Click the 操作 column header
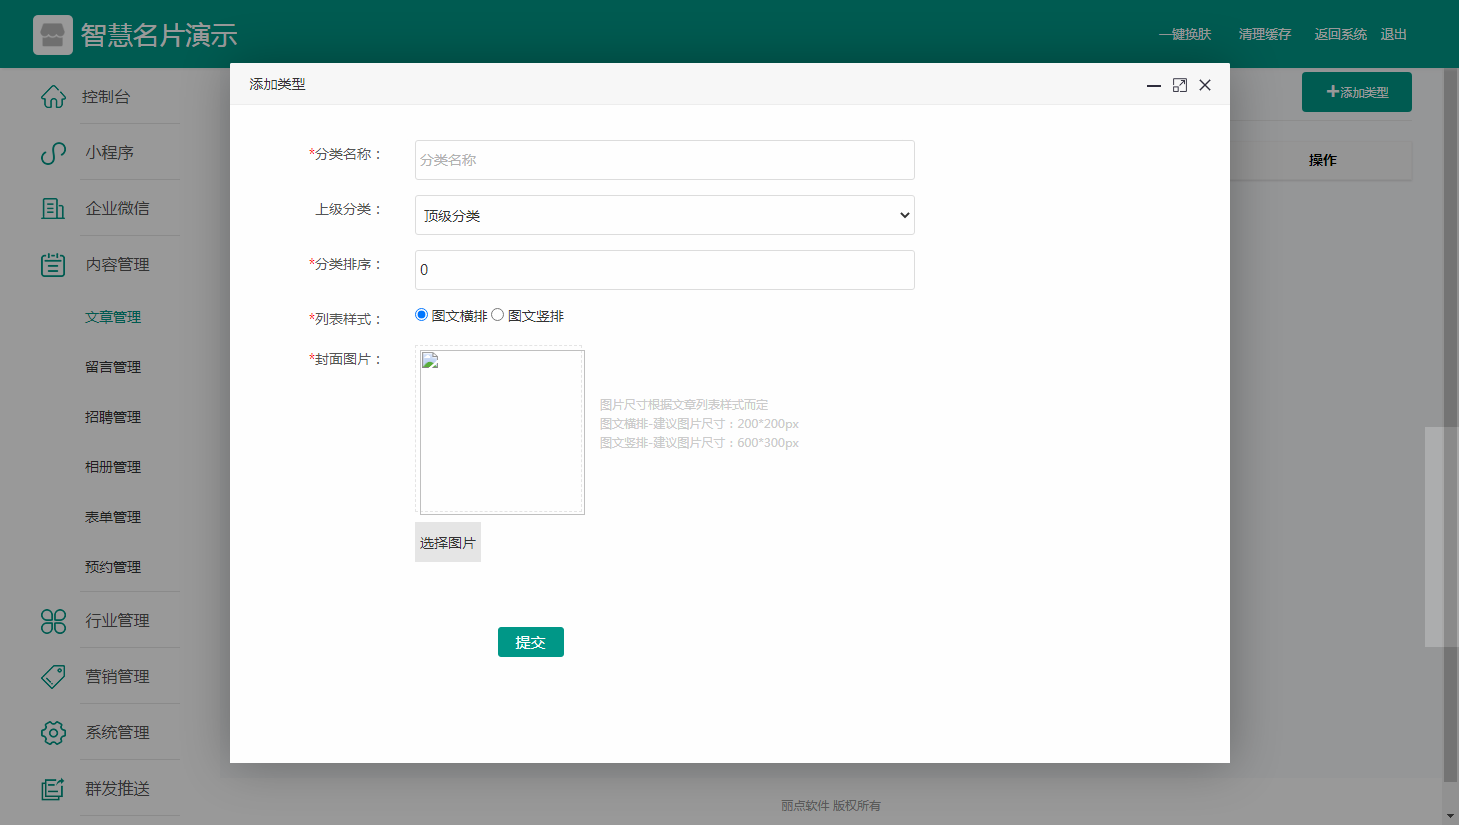The image size is (1459, 825). click(x=1323, y=160)
